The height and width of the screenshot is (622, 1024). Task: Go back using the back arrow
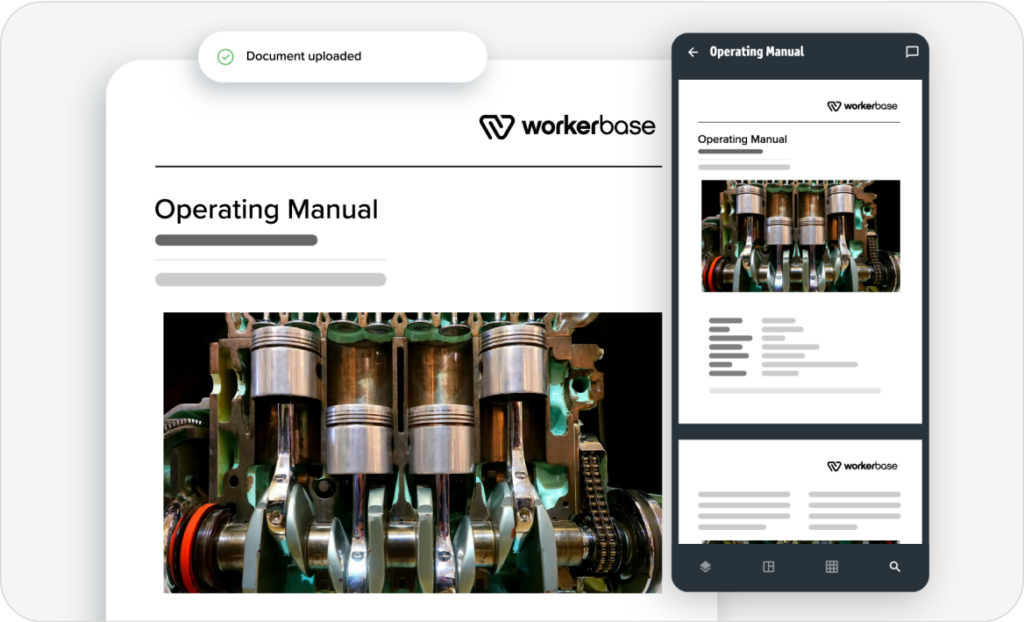click(x=692, y=51)
